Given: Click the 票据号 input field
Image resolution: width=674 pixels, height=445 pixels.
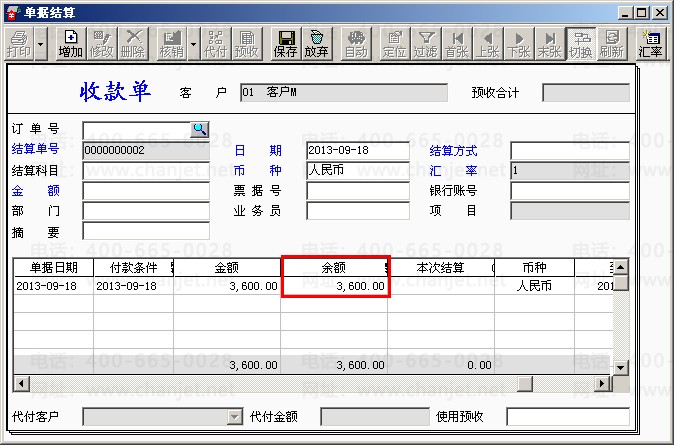Looking at the screenshot, I should click(358, 191).
